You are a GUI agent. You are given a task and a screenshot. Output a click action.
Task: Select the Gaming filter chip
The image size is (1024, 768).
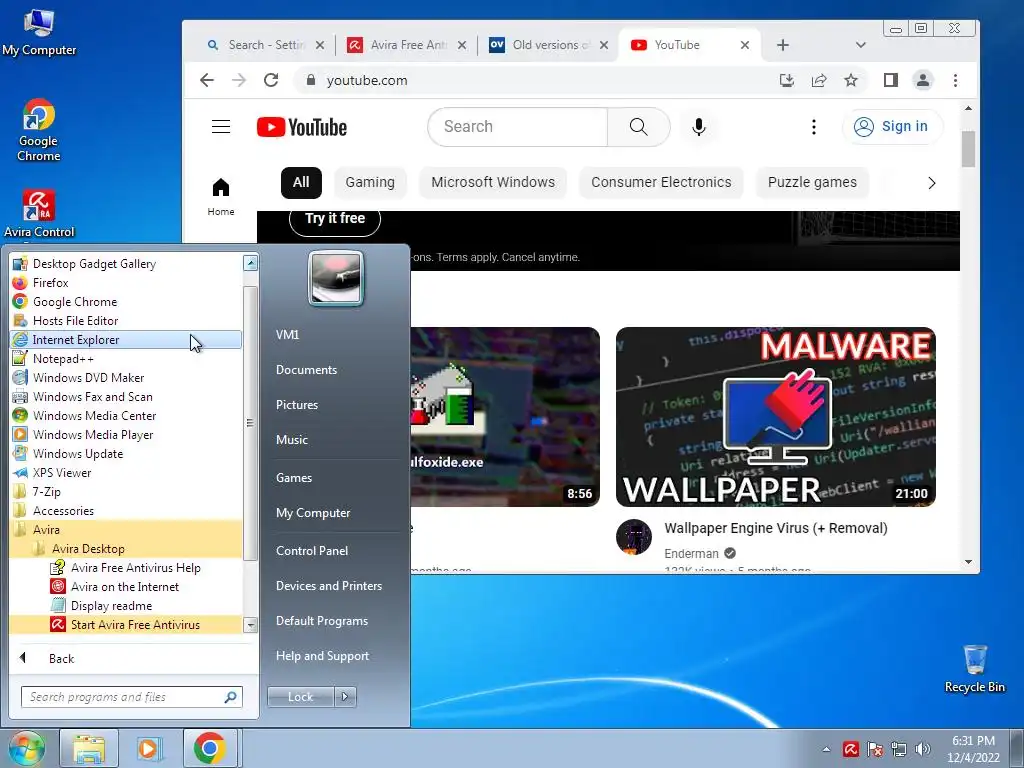pyautogui.click(x=370, y=182)
